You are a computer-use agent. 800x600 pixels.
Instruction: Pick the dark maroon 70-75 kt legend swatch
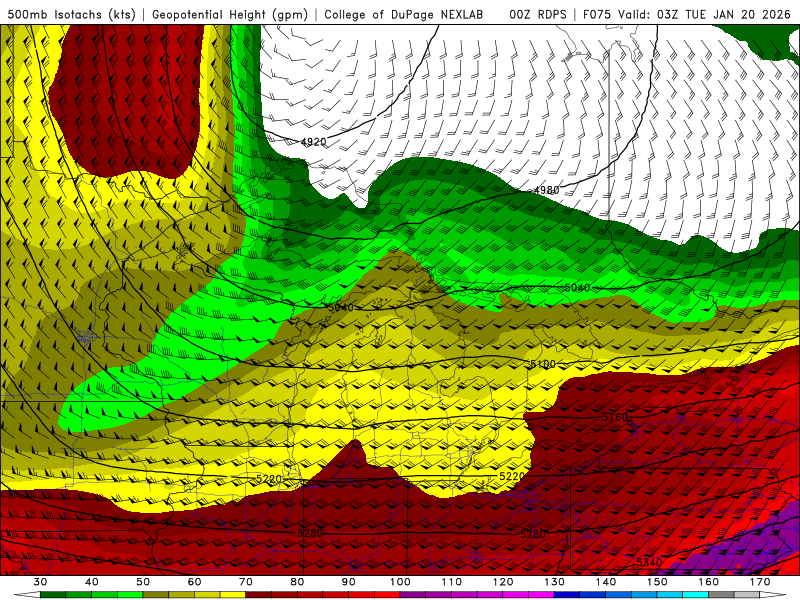(x=259, y=595)
